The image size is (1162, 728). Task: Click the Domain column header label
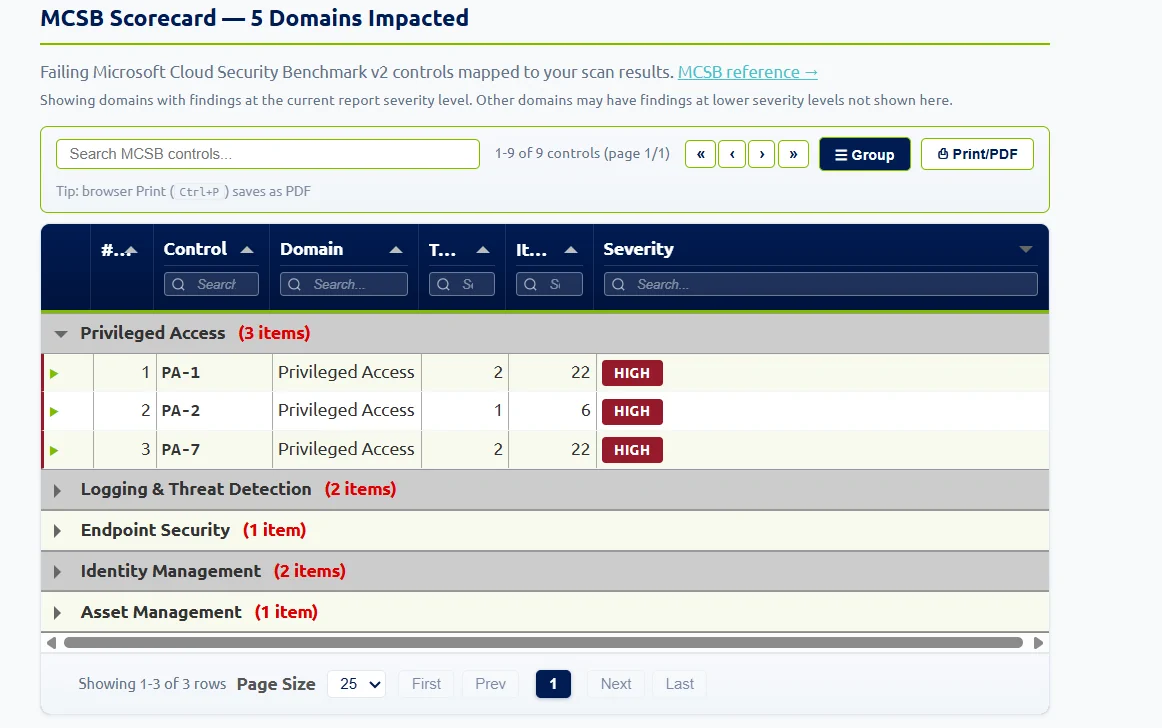pos(311,249)
